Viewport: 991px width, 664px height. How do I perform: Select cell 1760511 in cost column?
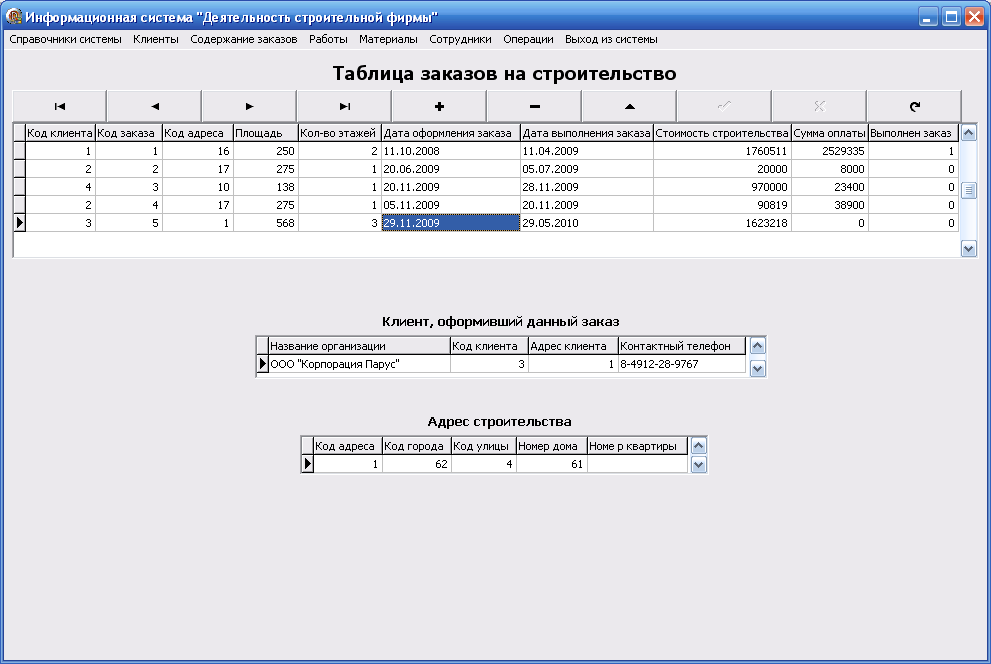click(x=722, y=151)
